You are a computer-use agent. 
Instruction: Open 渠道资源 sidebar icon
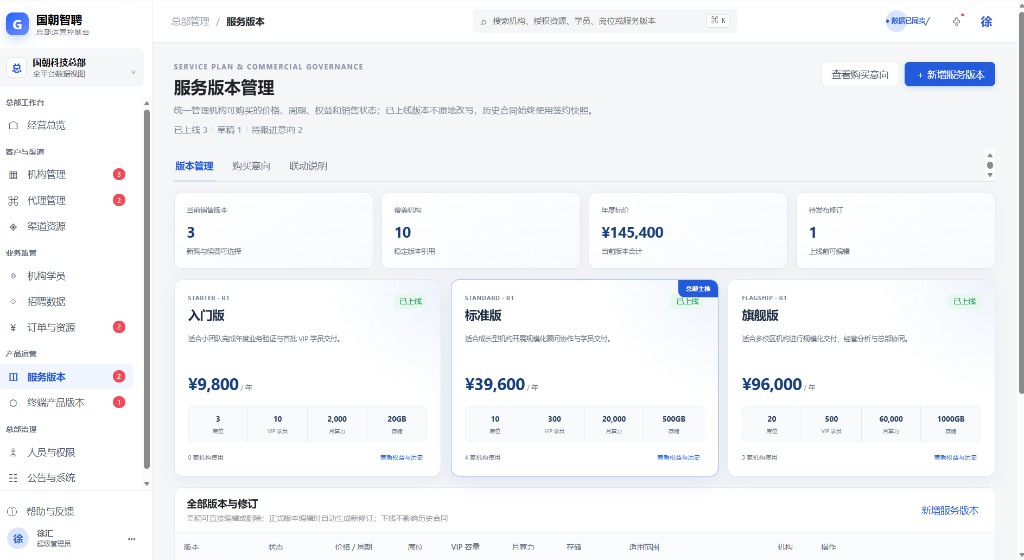13,227
